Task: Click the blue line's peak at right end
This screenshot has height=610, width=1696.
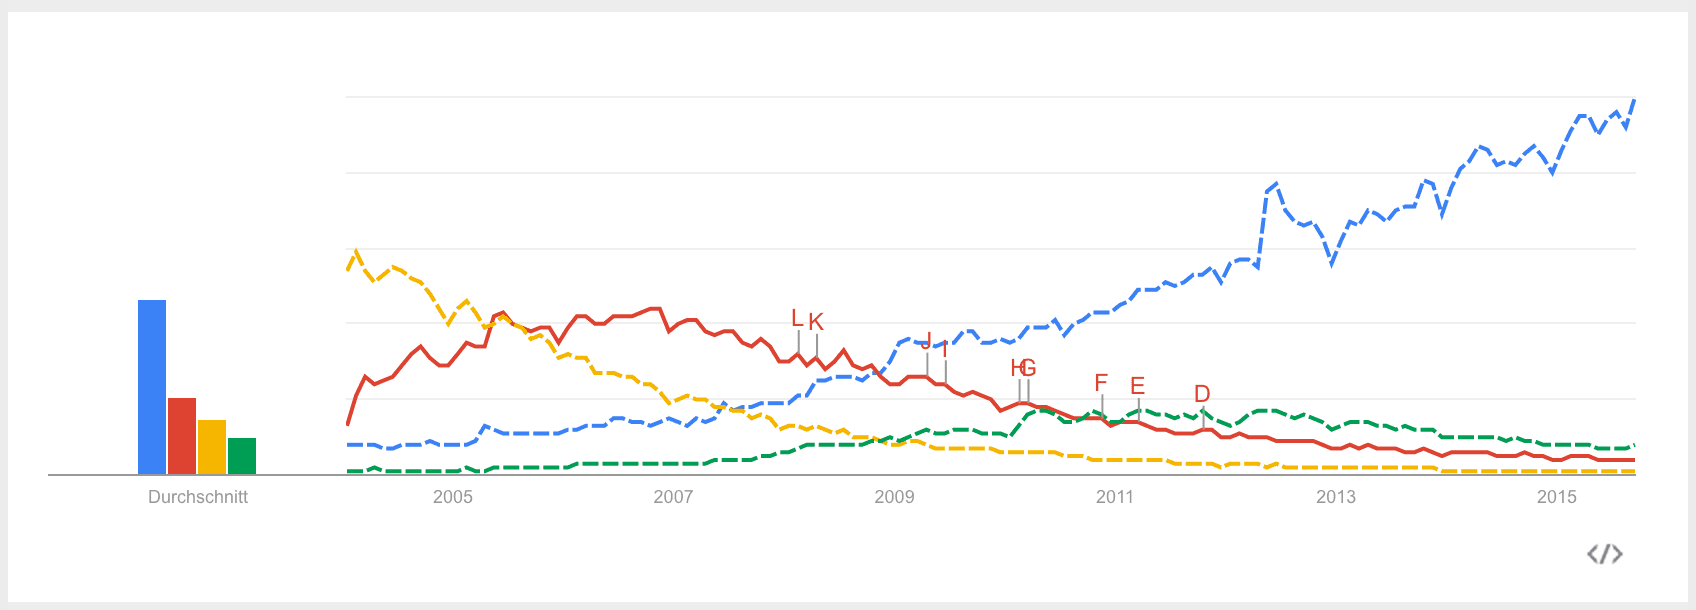Action: pos(1633,101)
